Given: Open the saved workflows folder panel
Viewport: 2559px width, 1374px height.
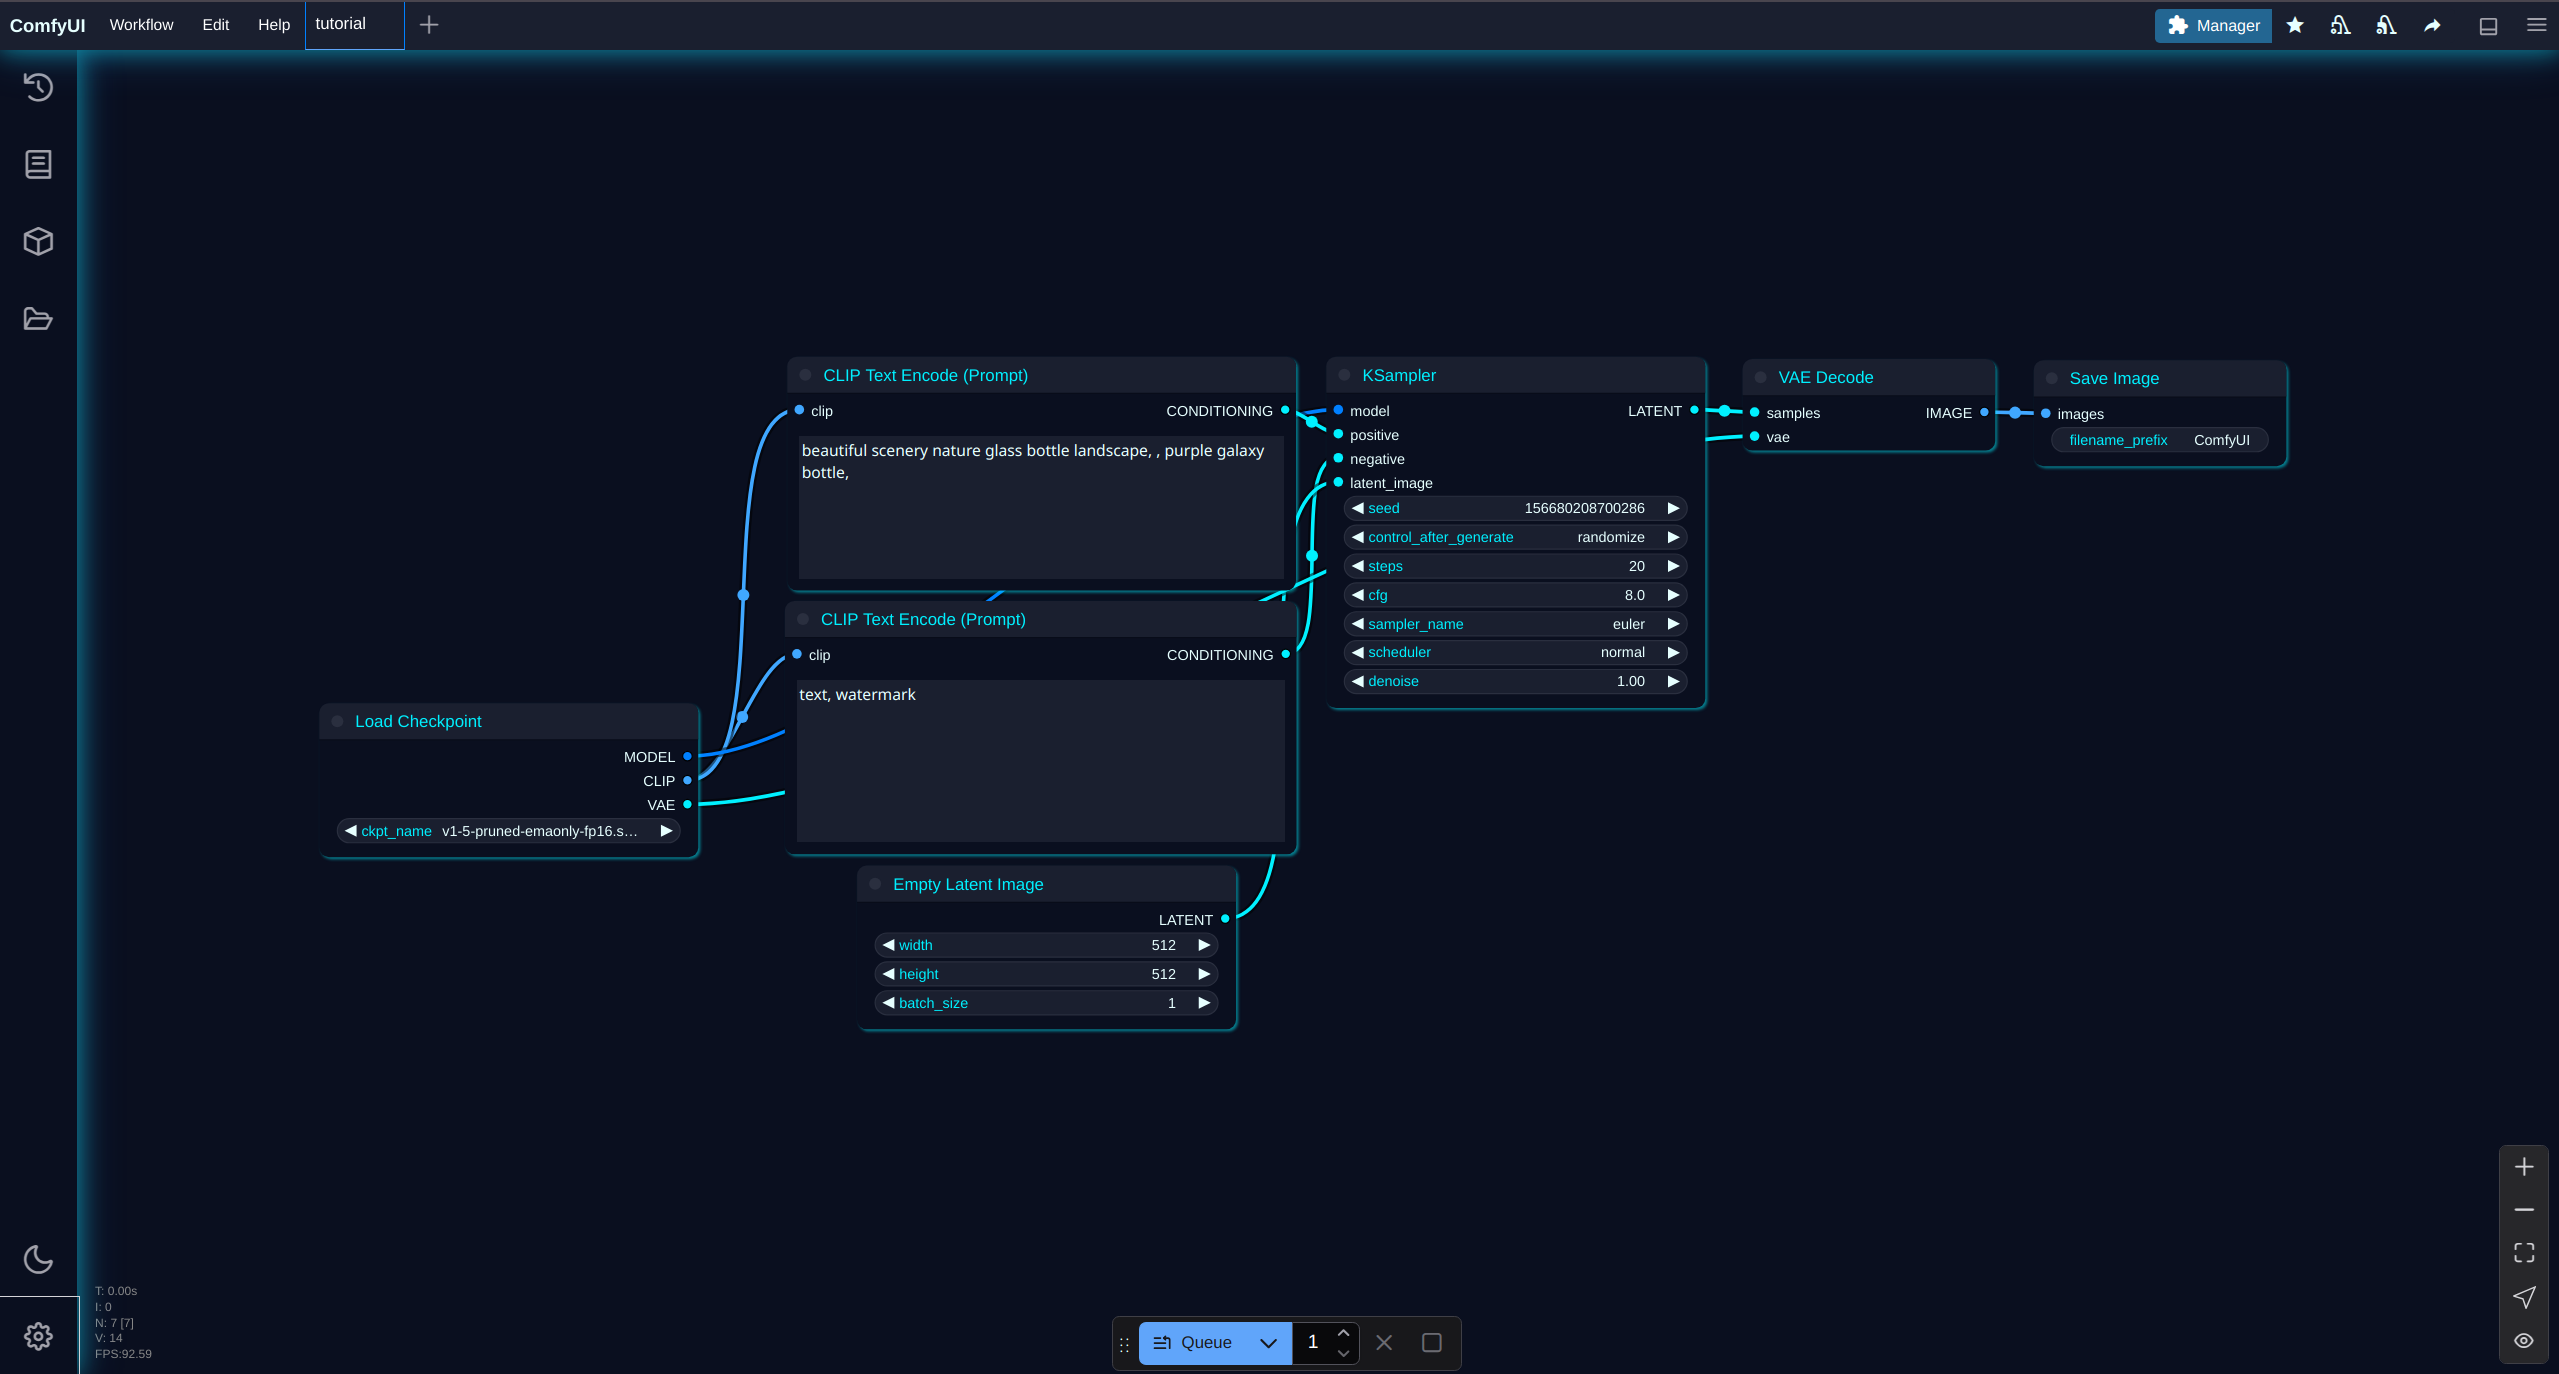Looking at the screenshot, I should click(38, 318).
